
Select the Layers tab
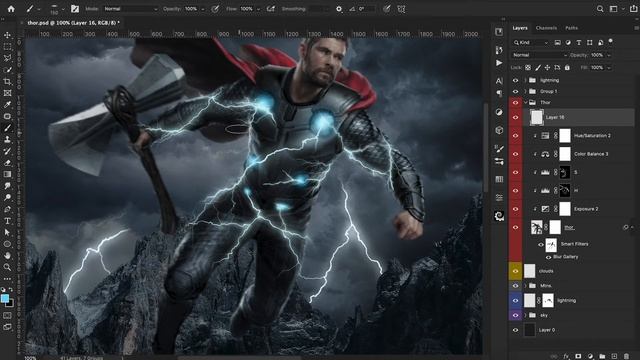coord(520,28)
